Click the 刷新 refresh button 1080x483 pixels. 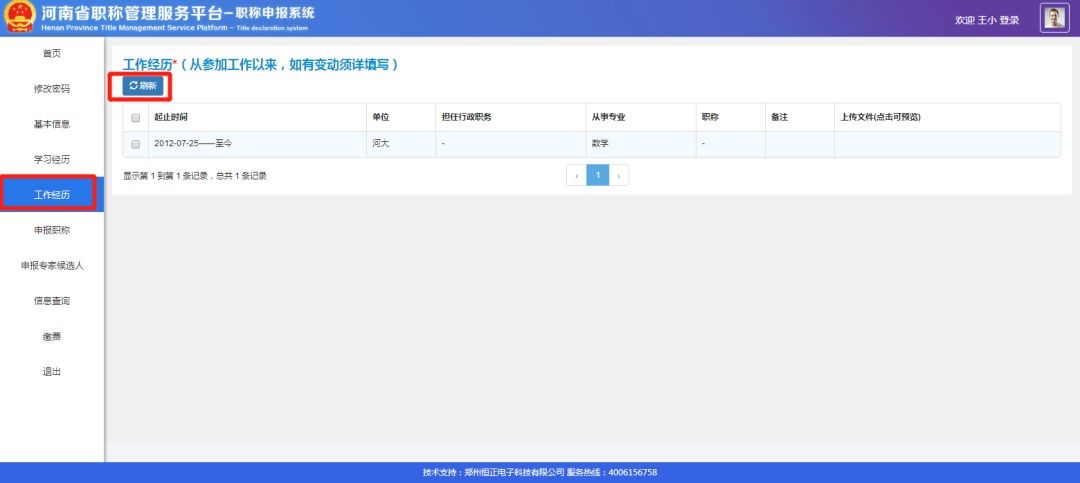tap(143, 86)
